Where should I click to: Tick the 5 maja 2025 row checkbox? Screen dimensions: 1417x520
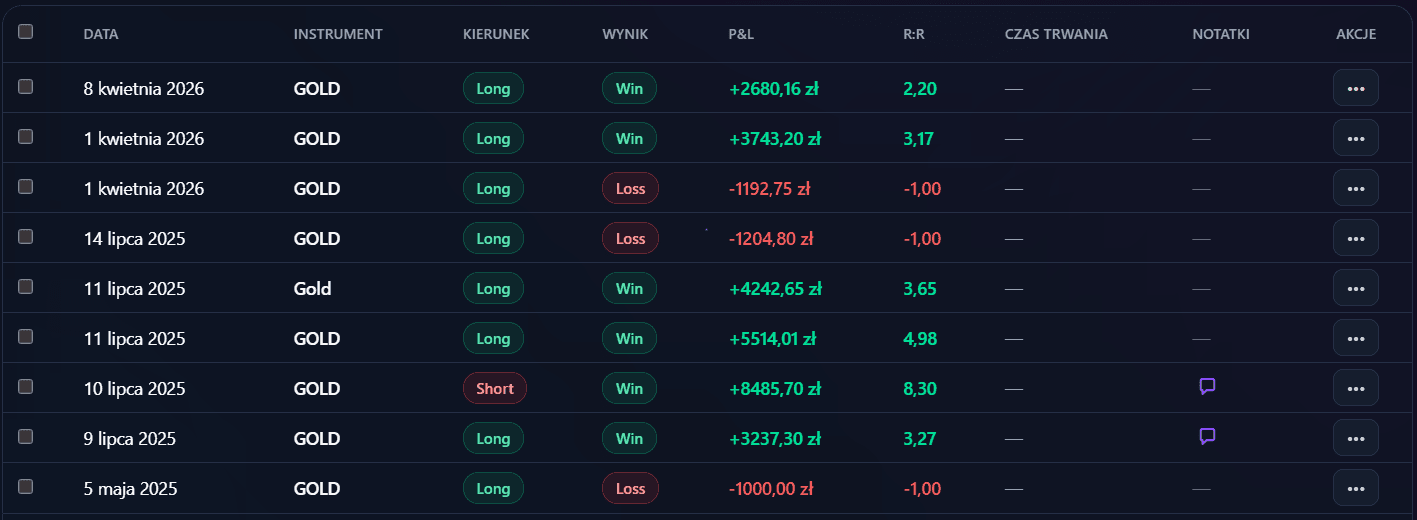(26, 487)
